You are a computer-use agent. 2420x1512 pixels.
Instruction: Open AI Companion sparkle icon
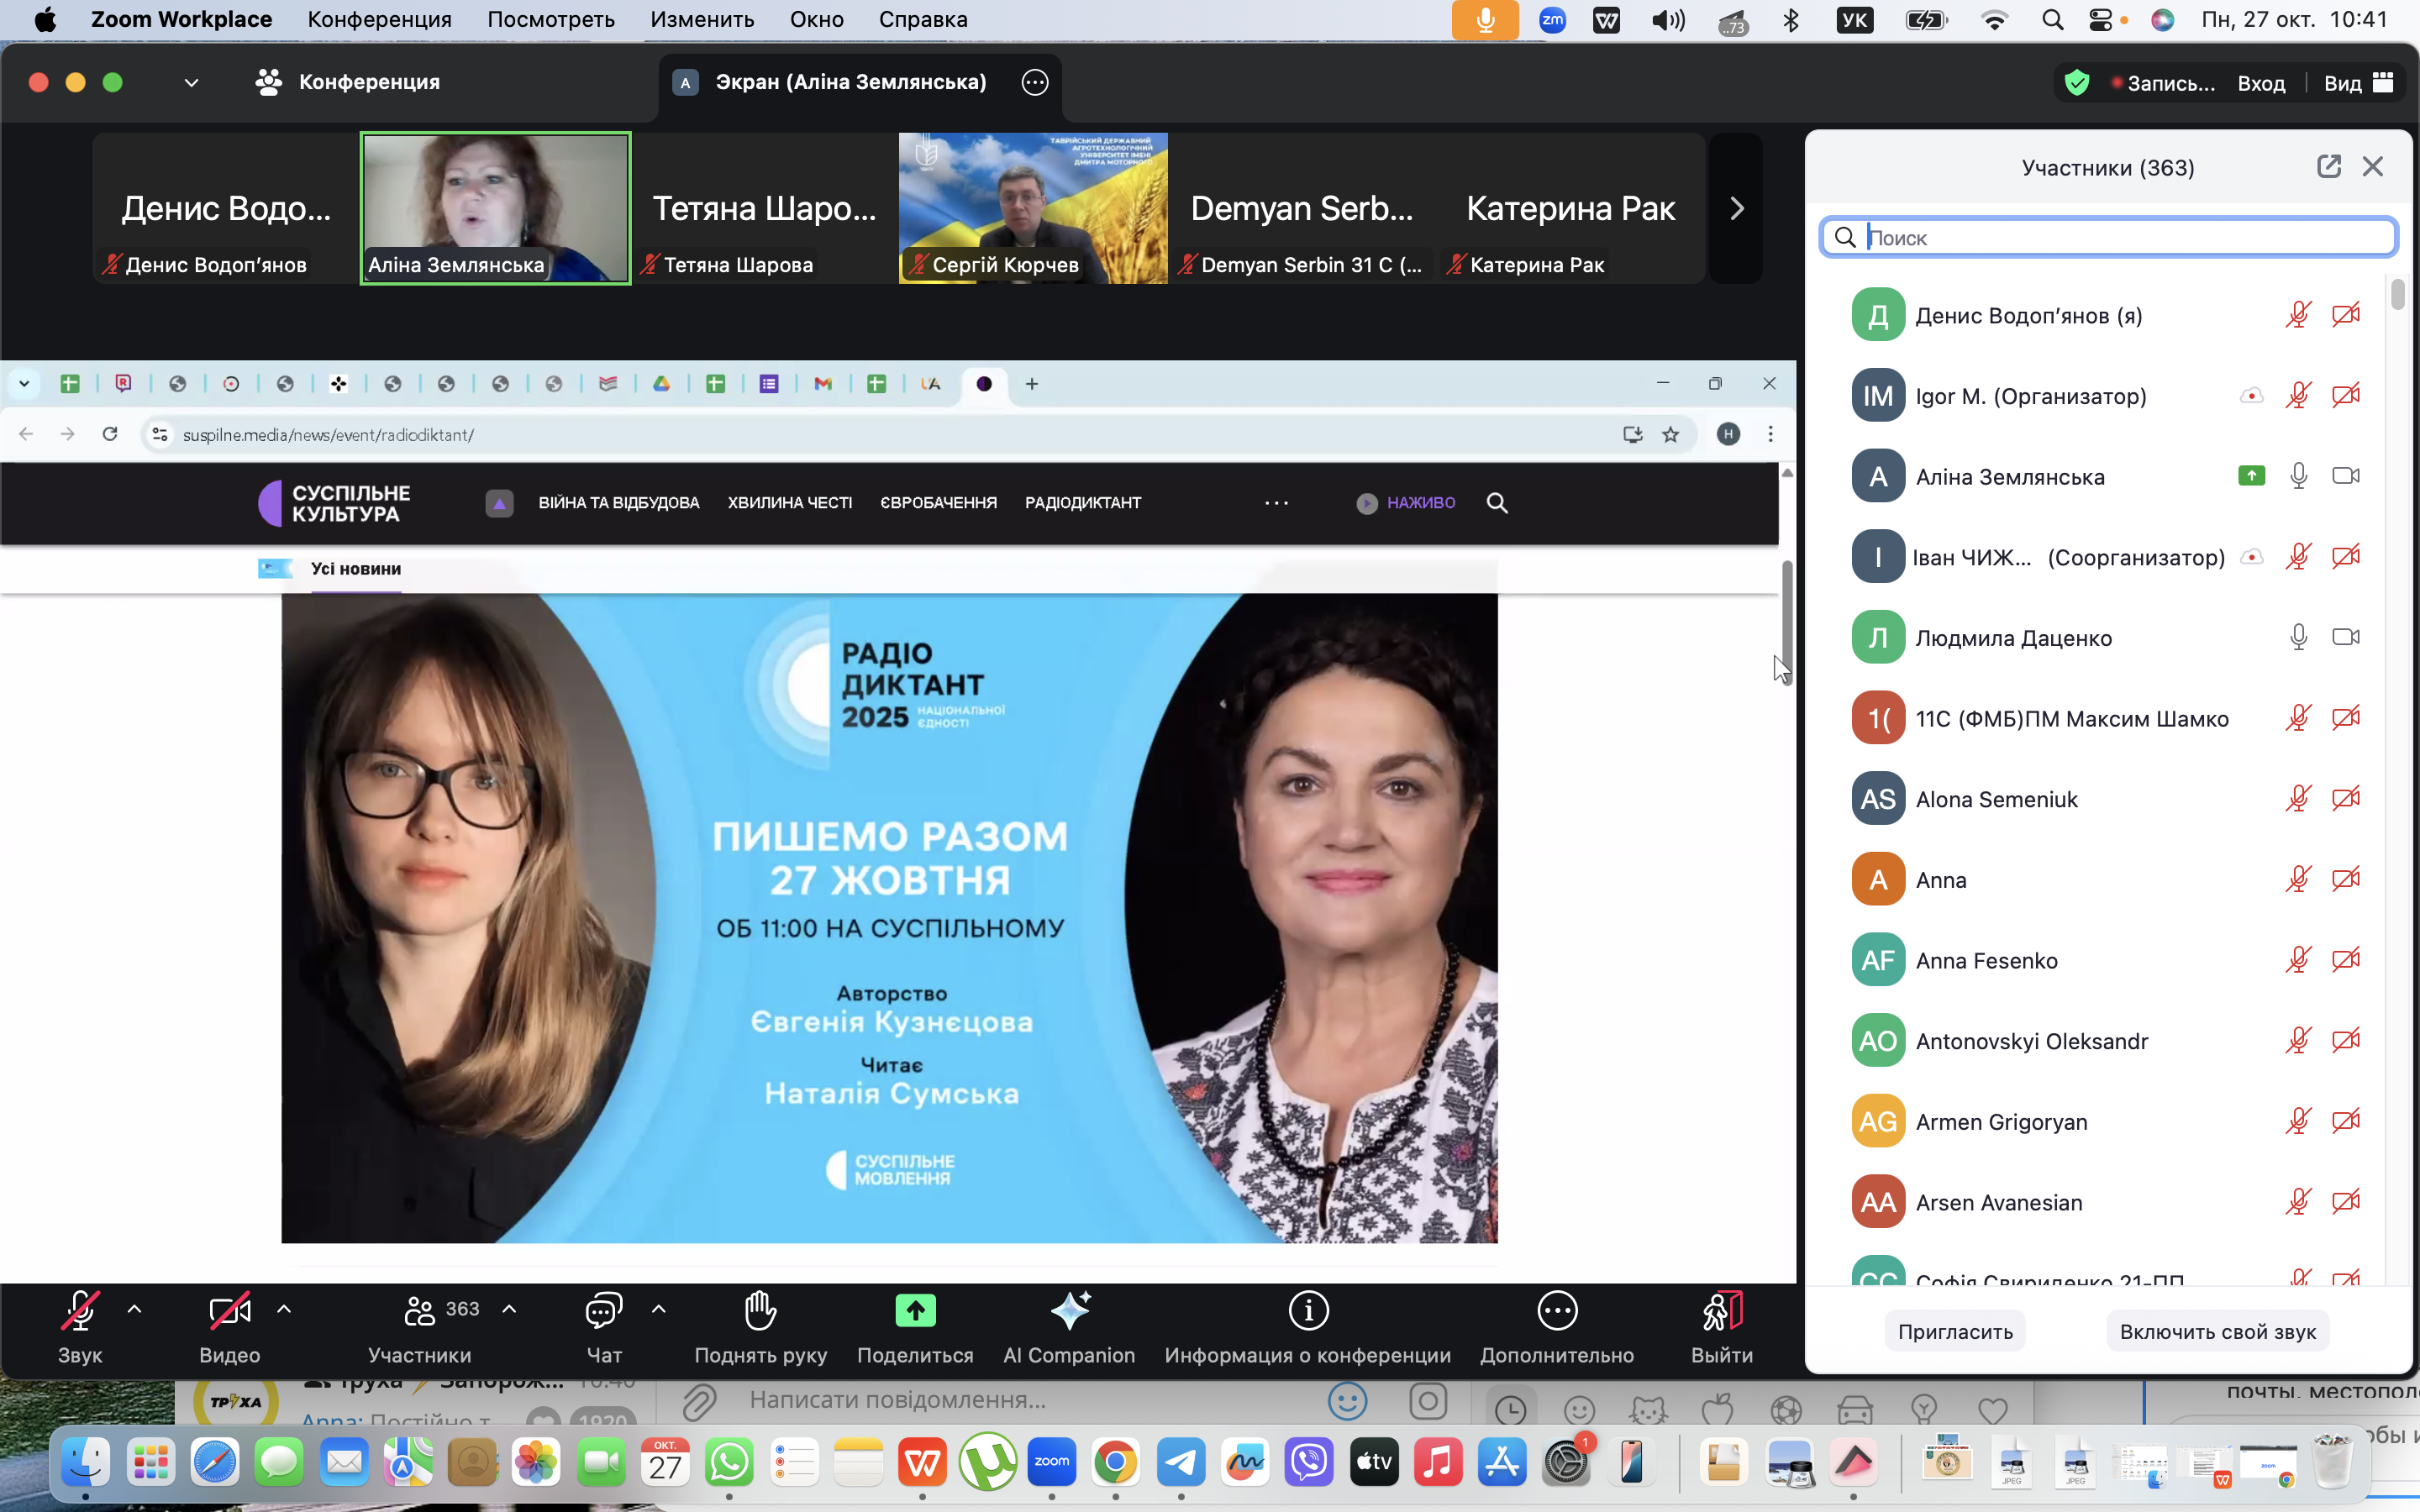coord(1069,1310)
